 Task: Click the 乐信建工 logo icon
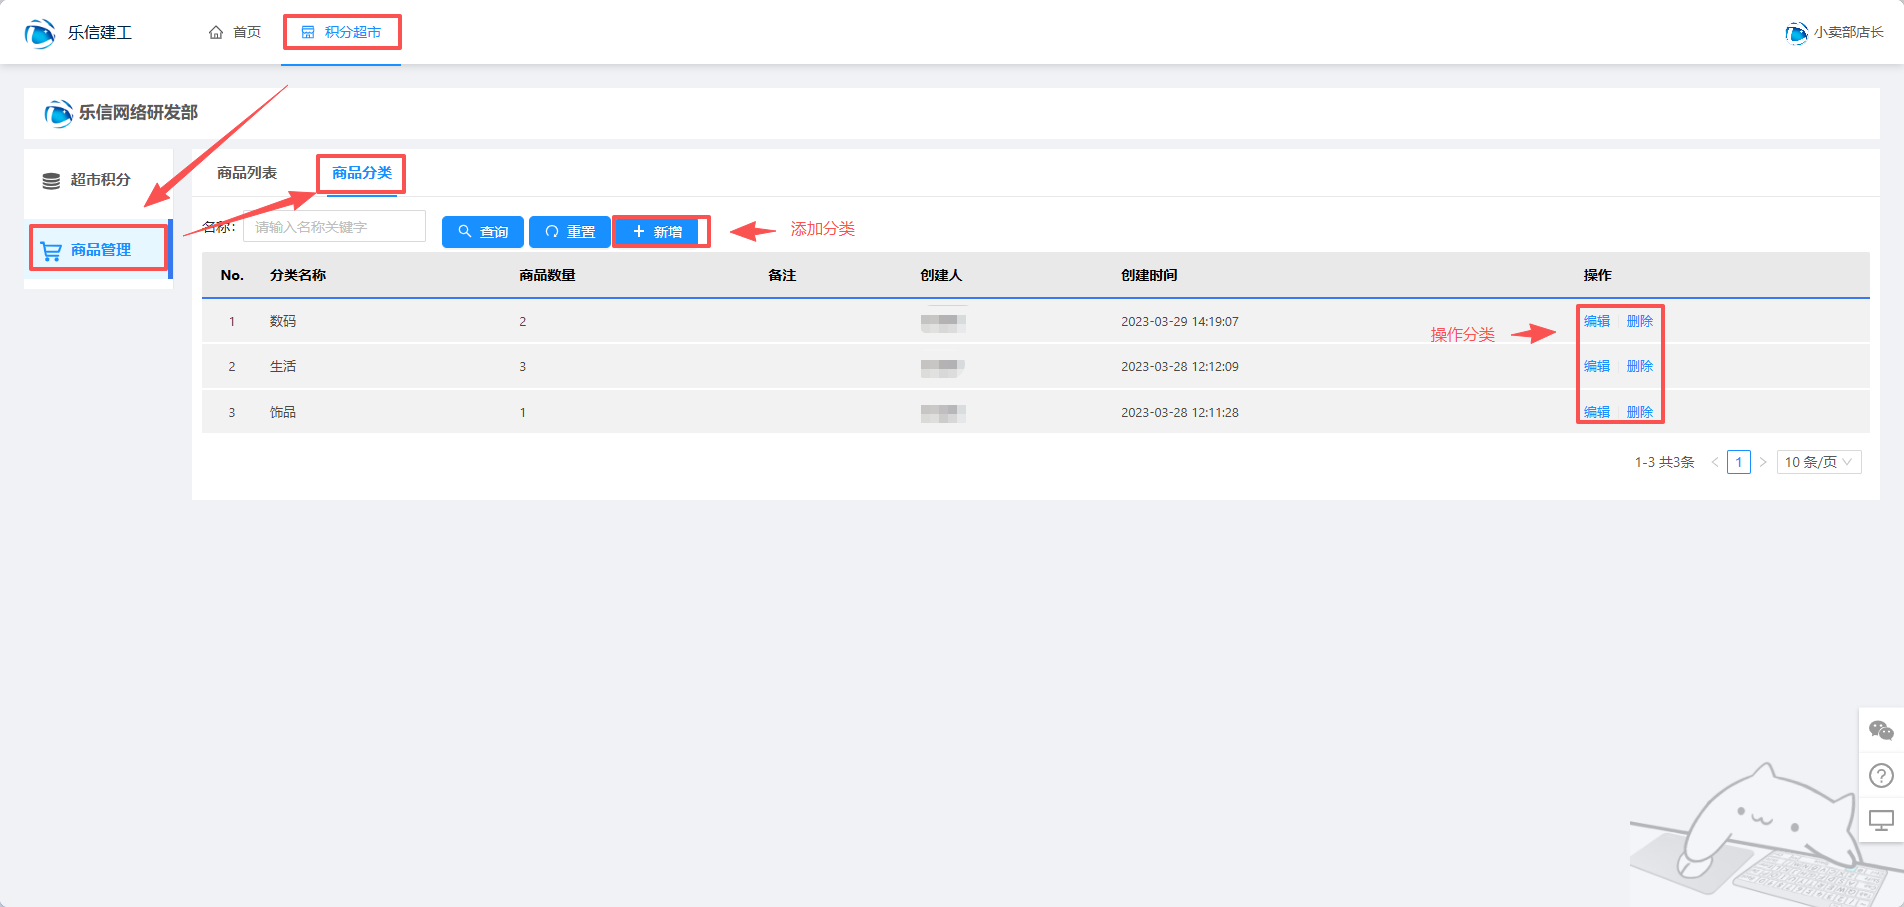click(x=40, y=33)
